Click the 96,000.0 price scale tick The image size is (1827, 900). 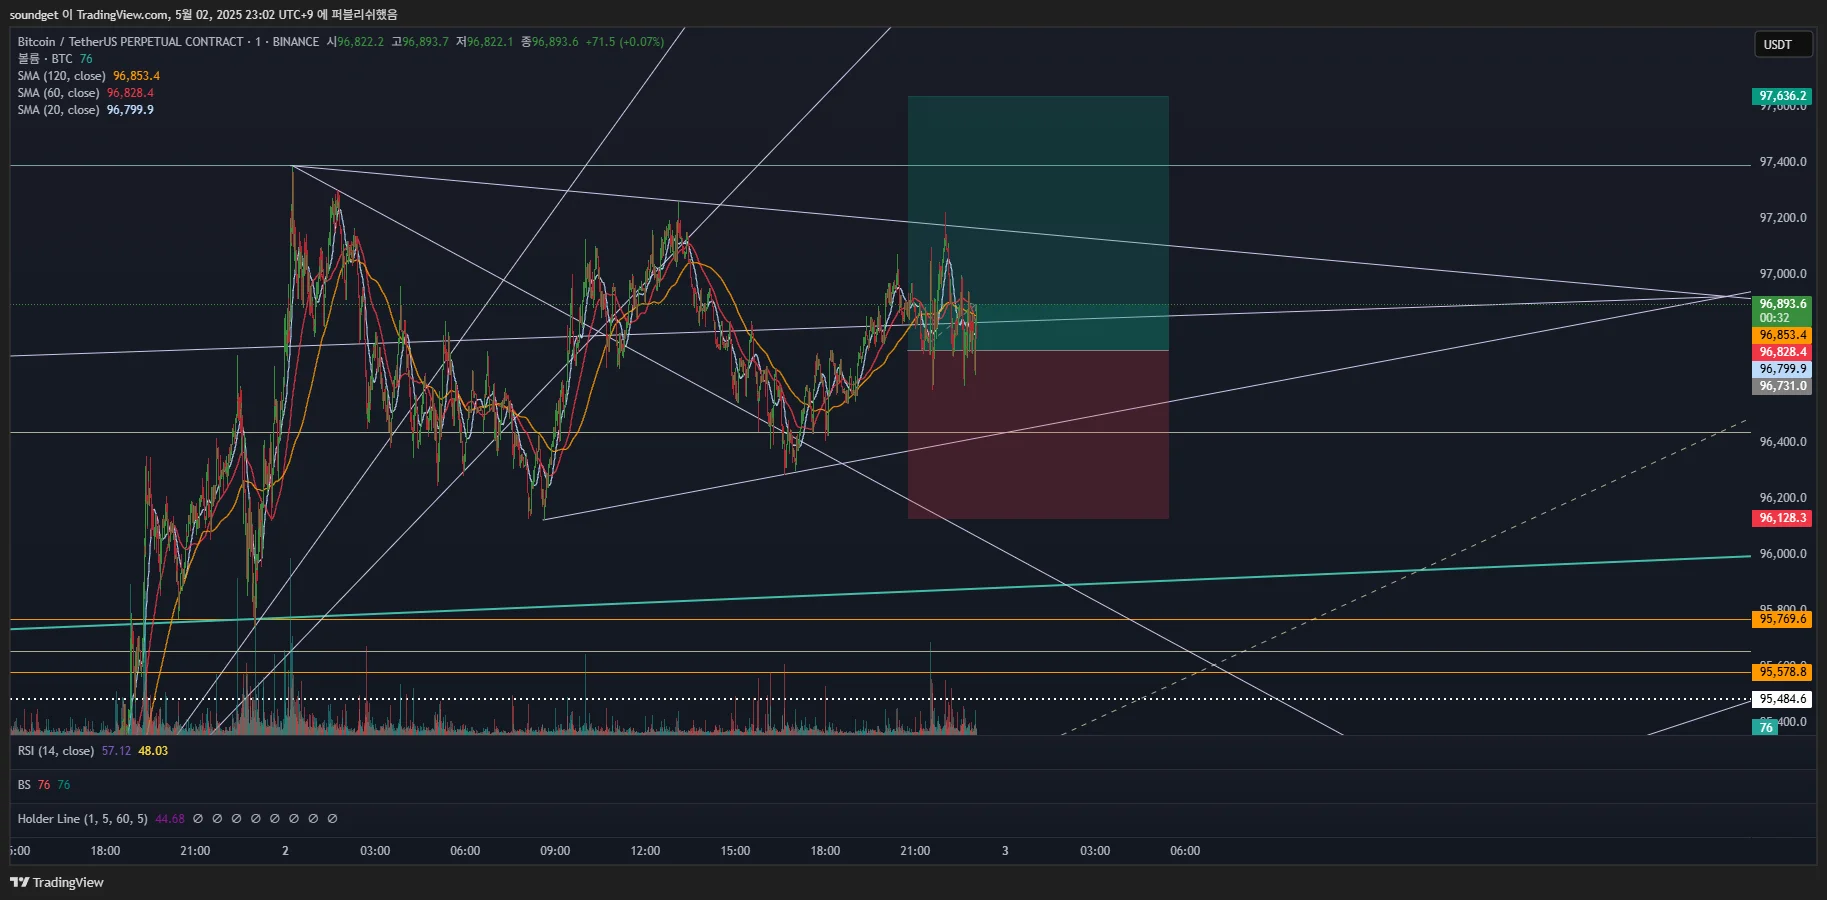[x=1783, y=554]
